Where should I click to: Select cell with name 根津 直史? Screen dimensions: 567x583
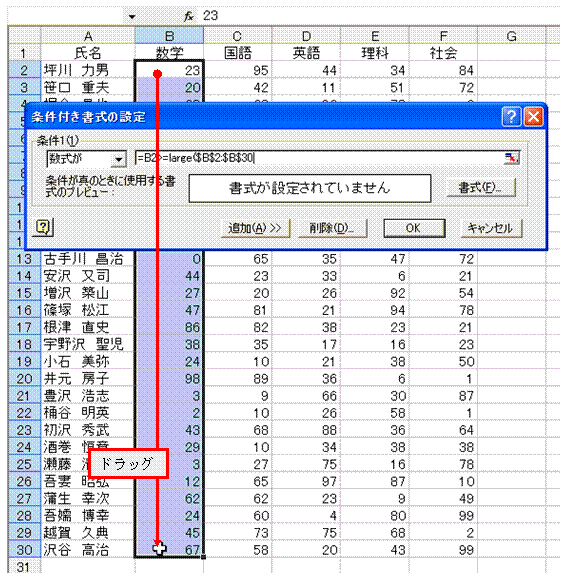[88, 327]
